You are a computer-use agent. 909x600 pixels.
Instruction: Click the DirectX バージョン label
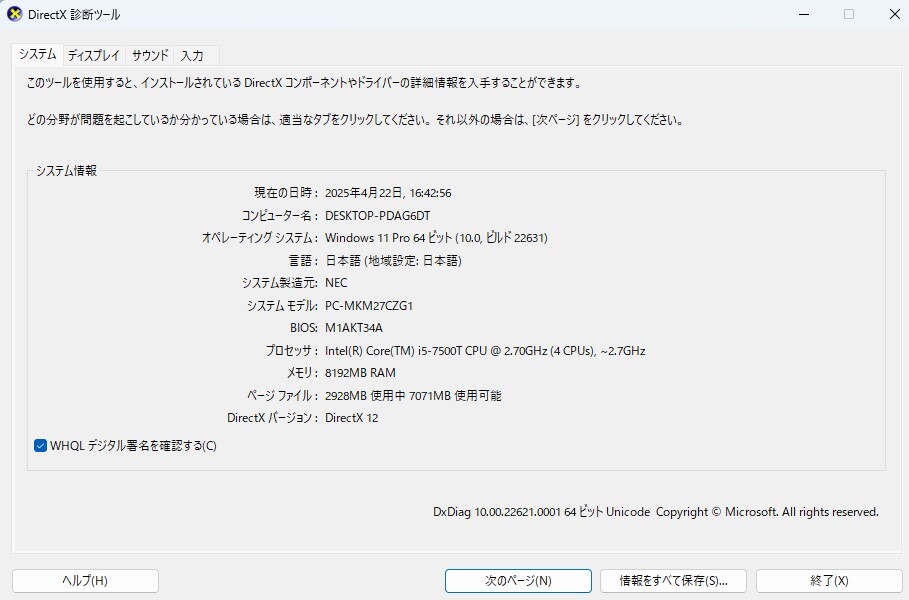[x=272, y=418]
